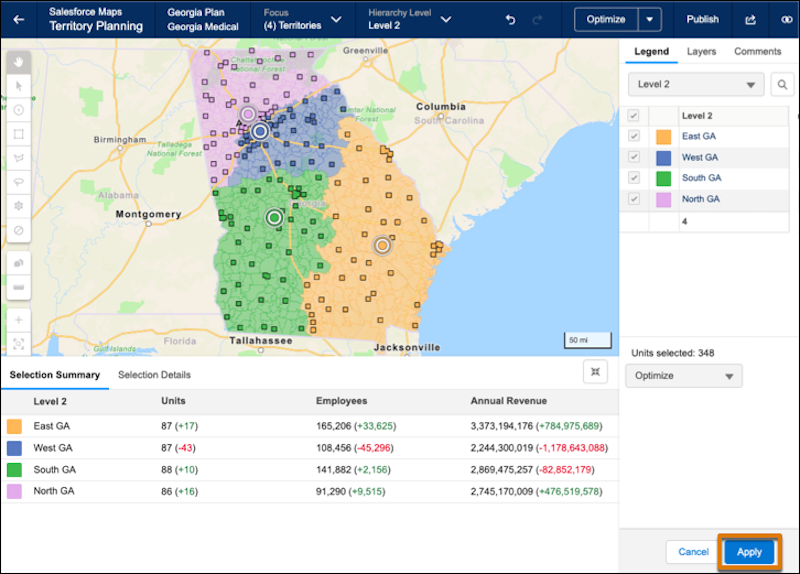Click the share icon next to Publish
800x574 pixels.
tap(750, 19)
